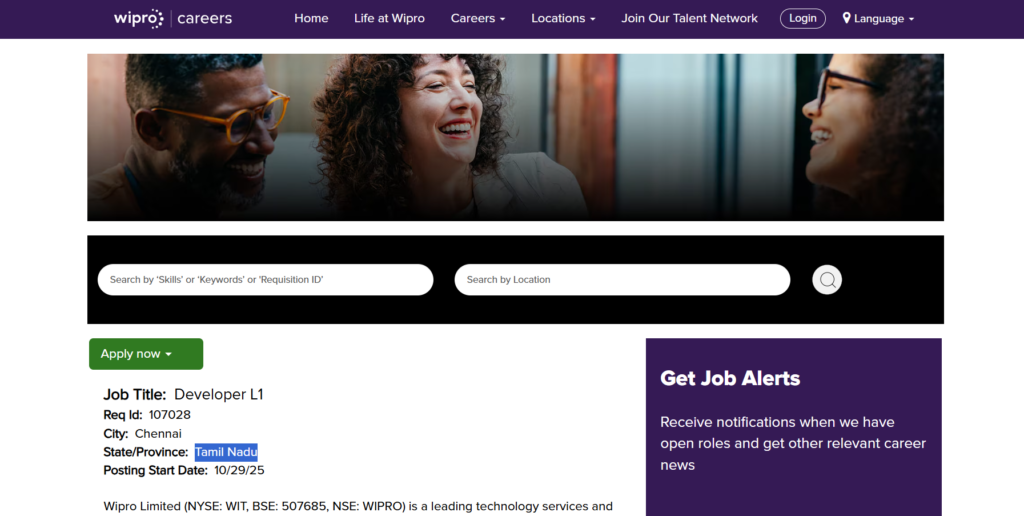
Task: Click the Login button
Action: coord(803,18)
